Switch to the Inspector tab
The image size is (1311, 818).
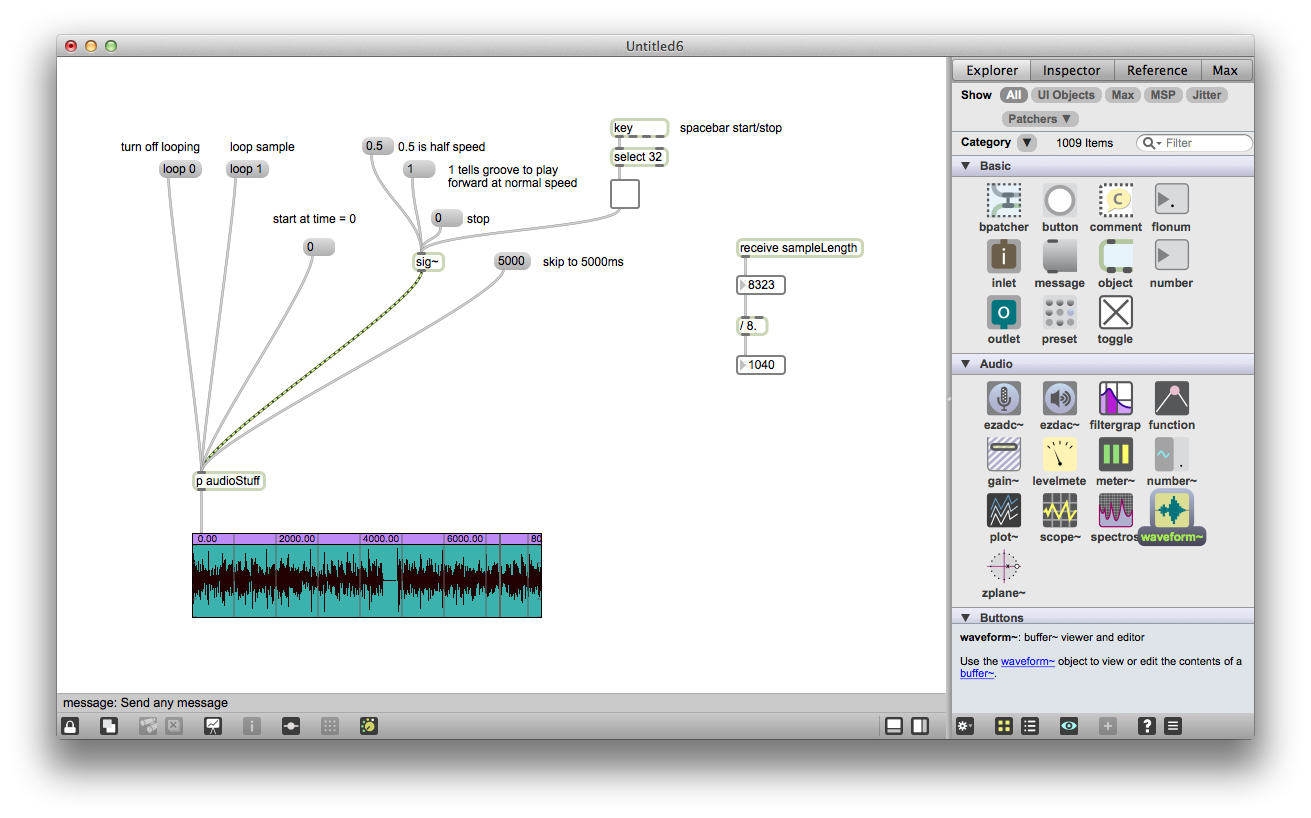pyautogui.click(x=1072, y=70)
